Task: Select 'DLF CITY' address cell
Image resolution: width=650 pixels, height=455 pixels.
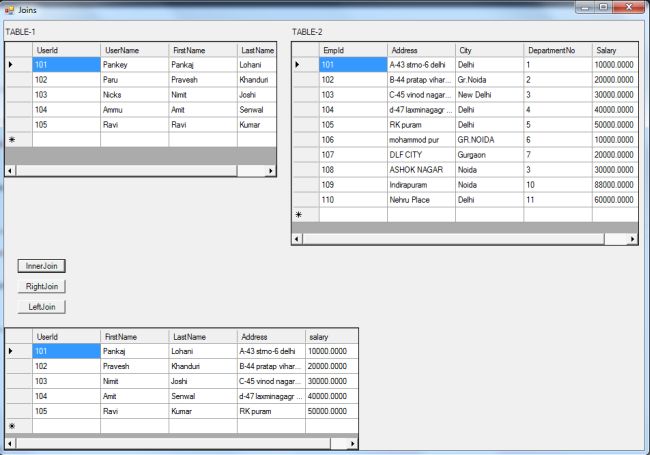Action: [421, 155]
